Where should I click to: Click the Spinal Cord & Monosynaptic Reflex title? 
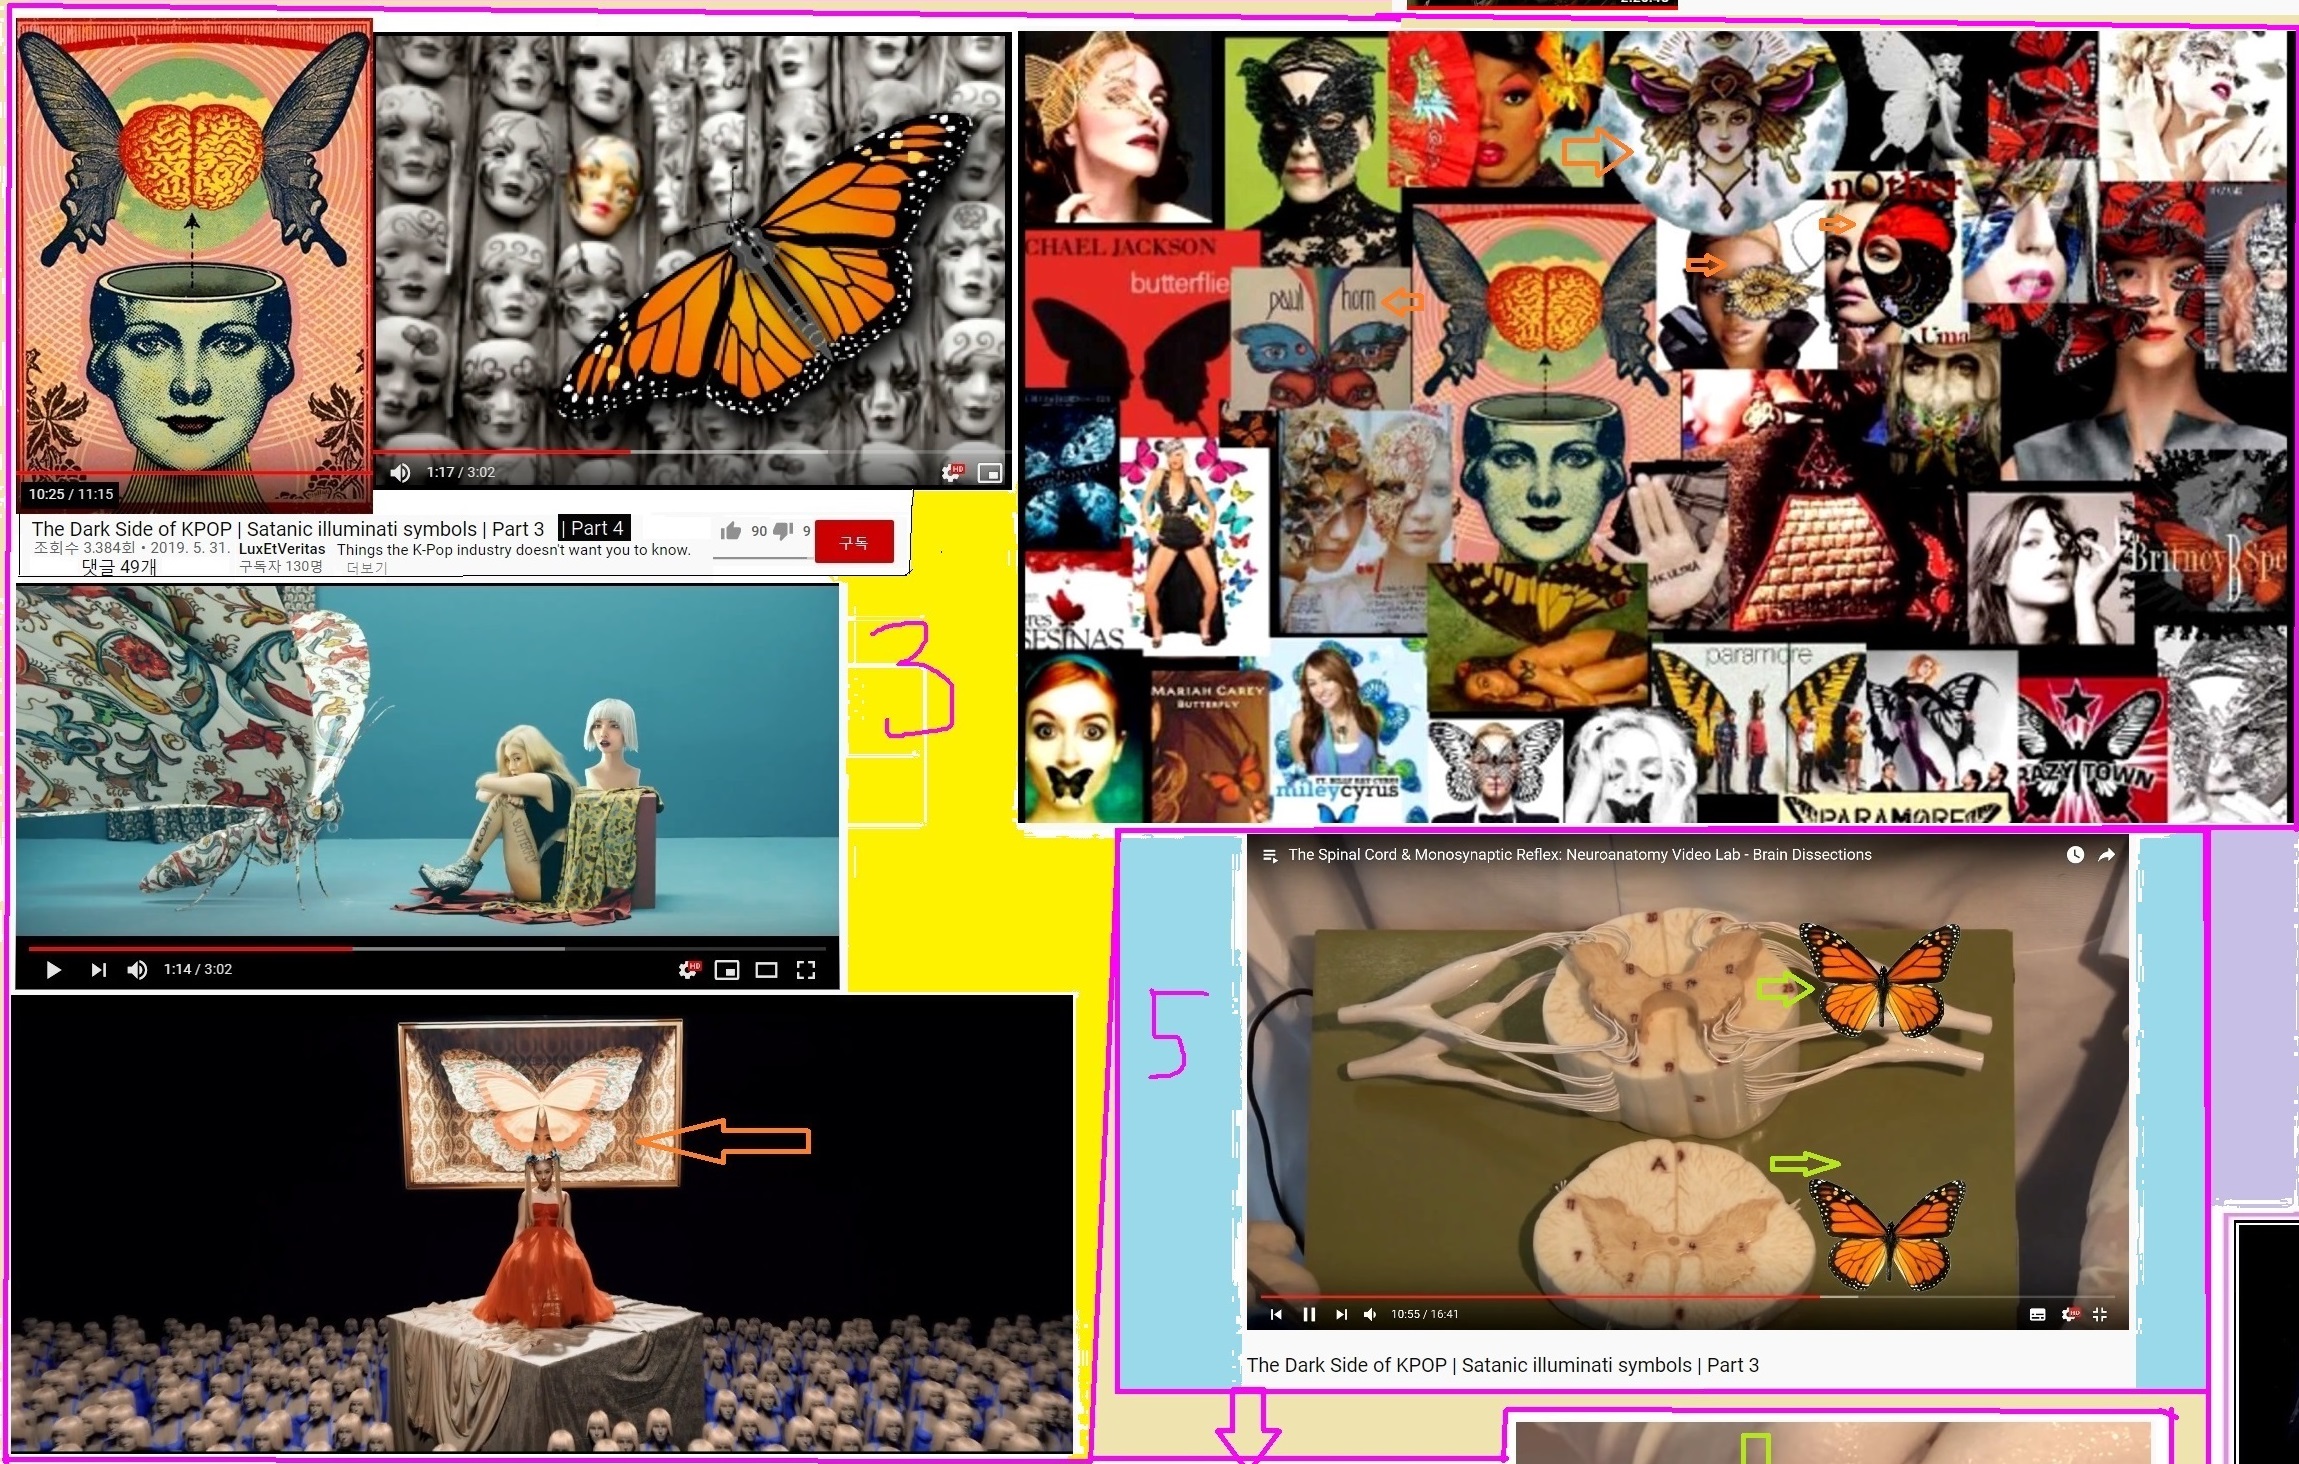(x=1579, y=855)
